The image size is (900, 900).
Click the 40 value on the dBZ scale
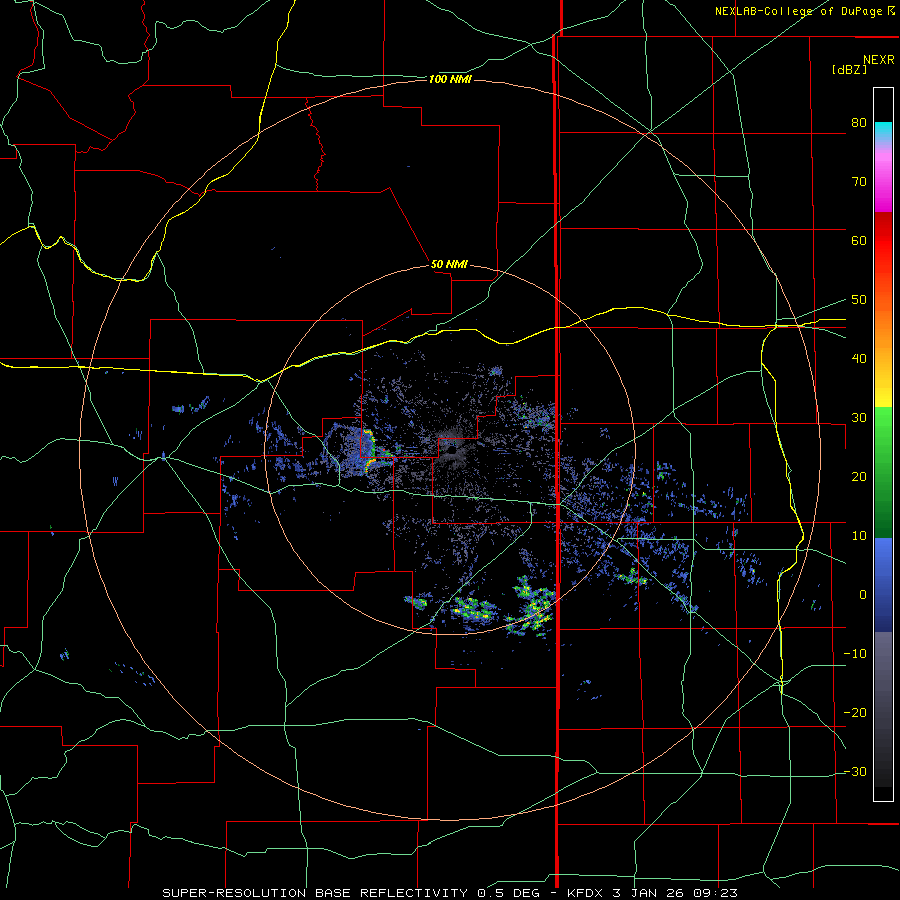[859, 359]
